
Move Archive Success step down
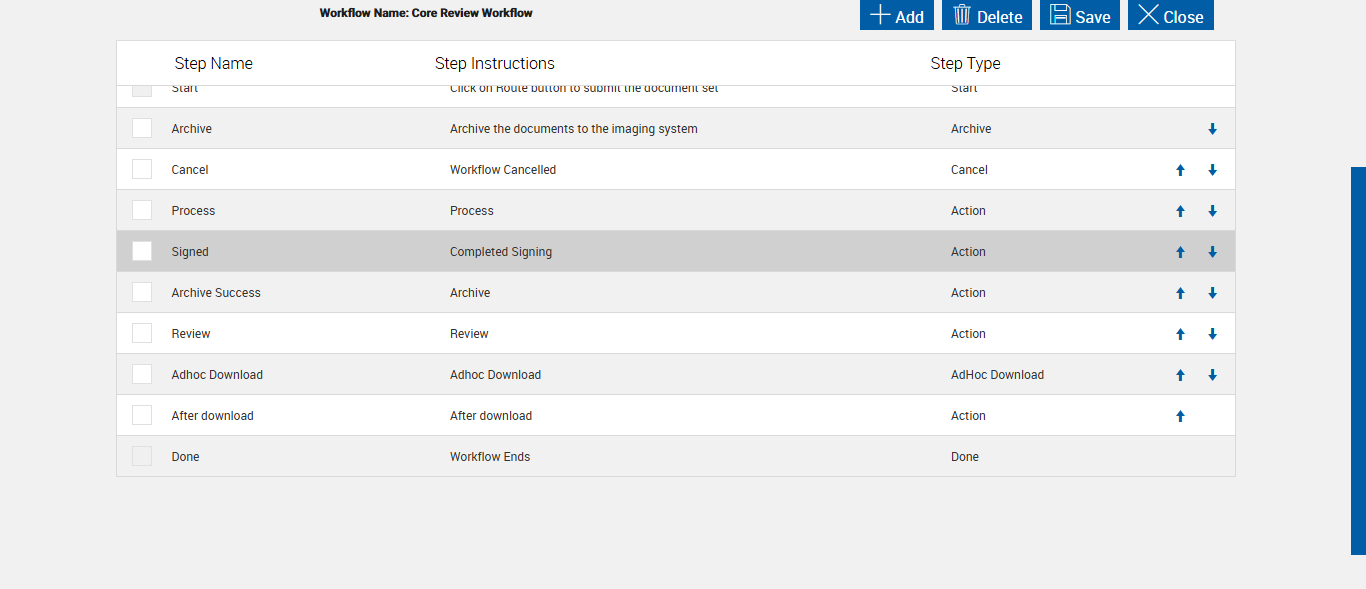(1212, 293)
